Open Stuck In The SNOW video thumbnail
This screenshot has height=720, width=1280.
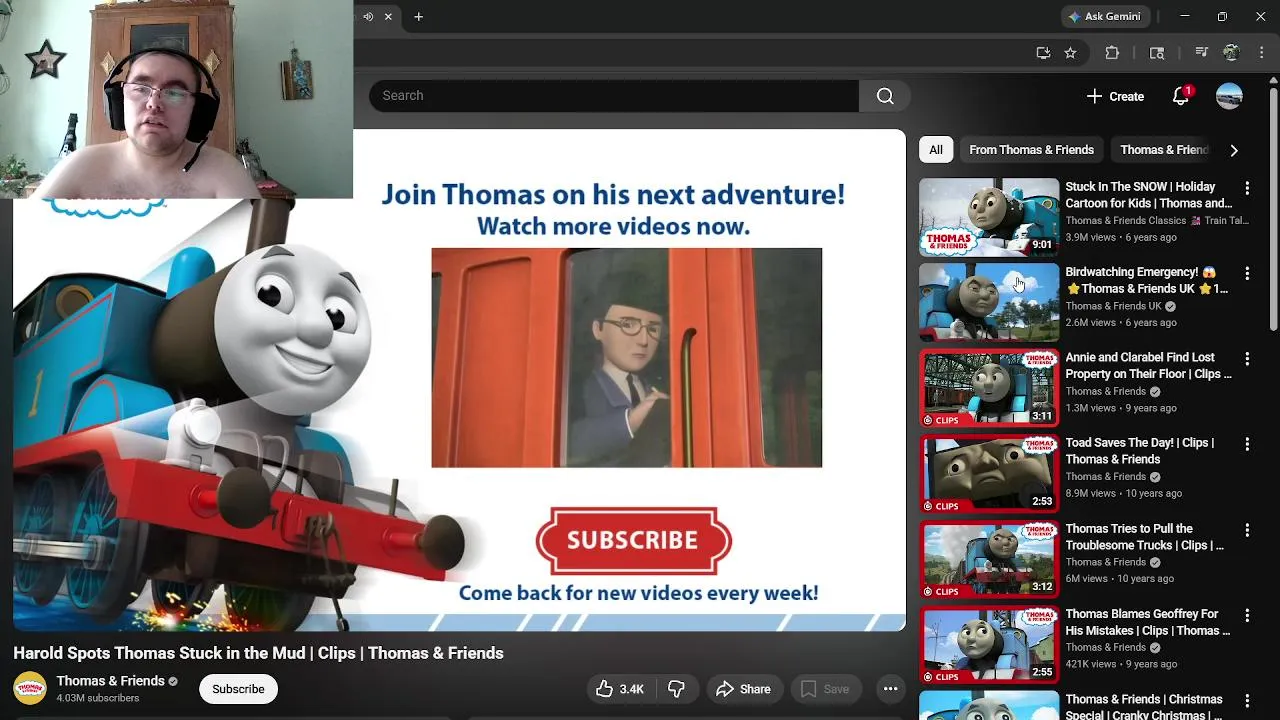click(989, 217)
